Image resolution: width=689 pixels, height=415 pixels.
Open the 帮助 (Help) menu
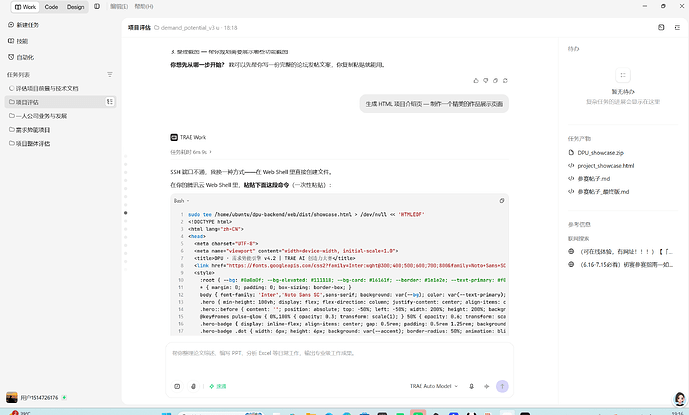(x=144, y=7)
